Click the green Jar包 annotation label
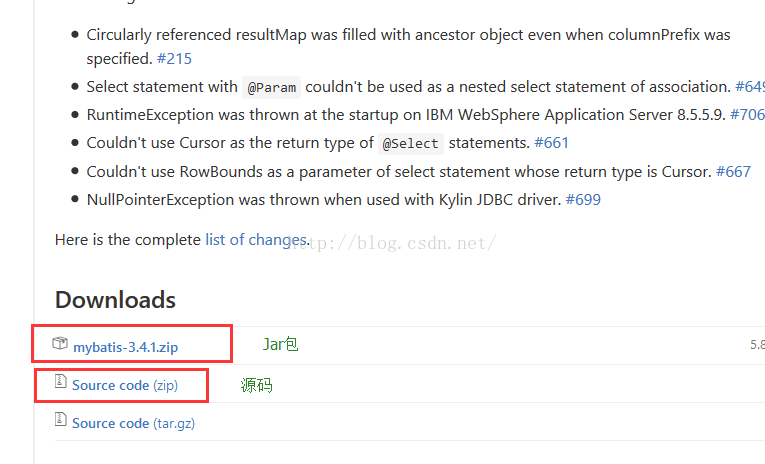Image resolution: width=765 pixels, height=464 pixels. (x=281, y=344)
